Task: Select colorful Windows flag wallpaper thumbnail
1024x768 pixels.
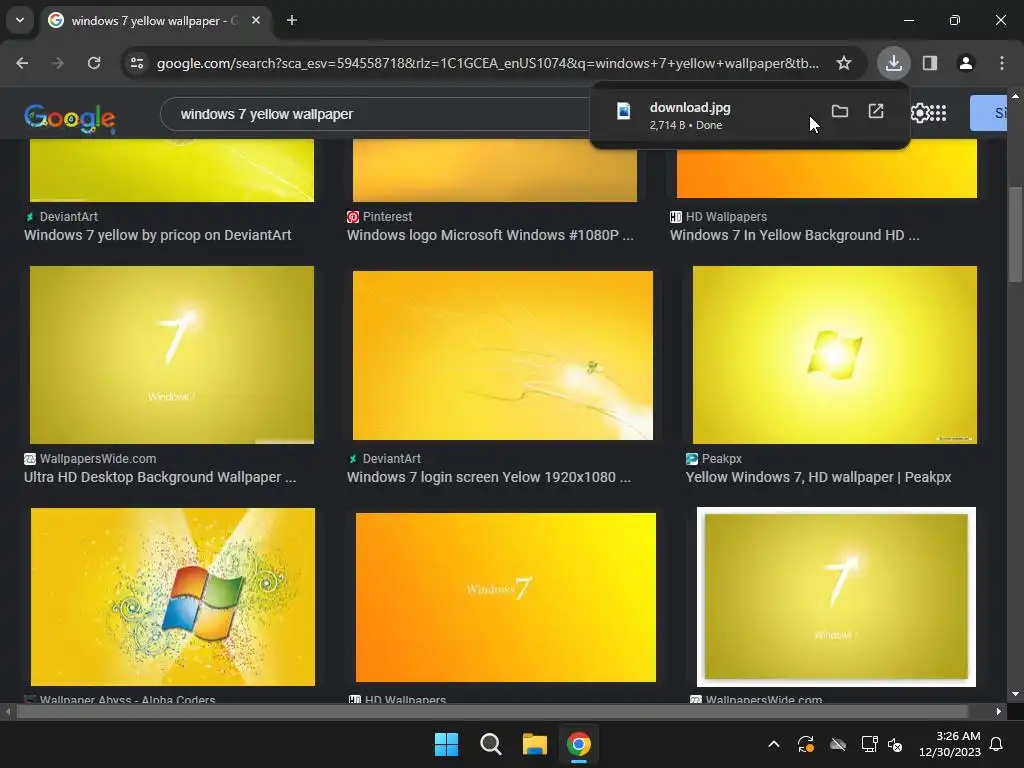Action: click(x=173, y=597)
